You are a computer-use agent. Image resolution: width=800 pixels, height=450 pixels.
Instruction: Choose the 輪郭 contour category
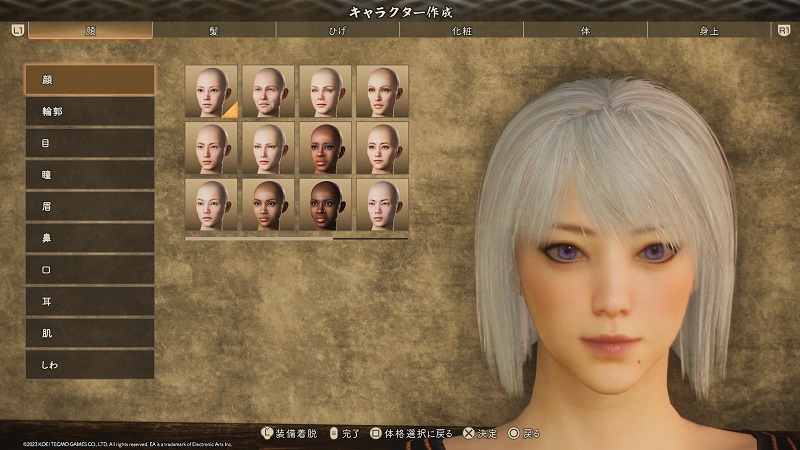click(90, 111)
